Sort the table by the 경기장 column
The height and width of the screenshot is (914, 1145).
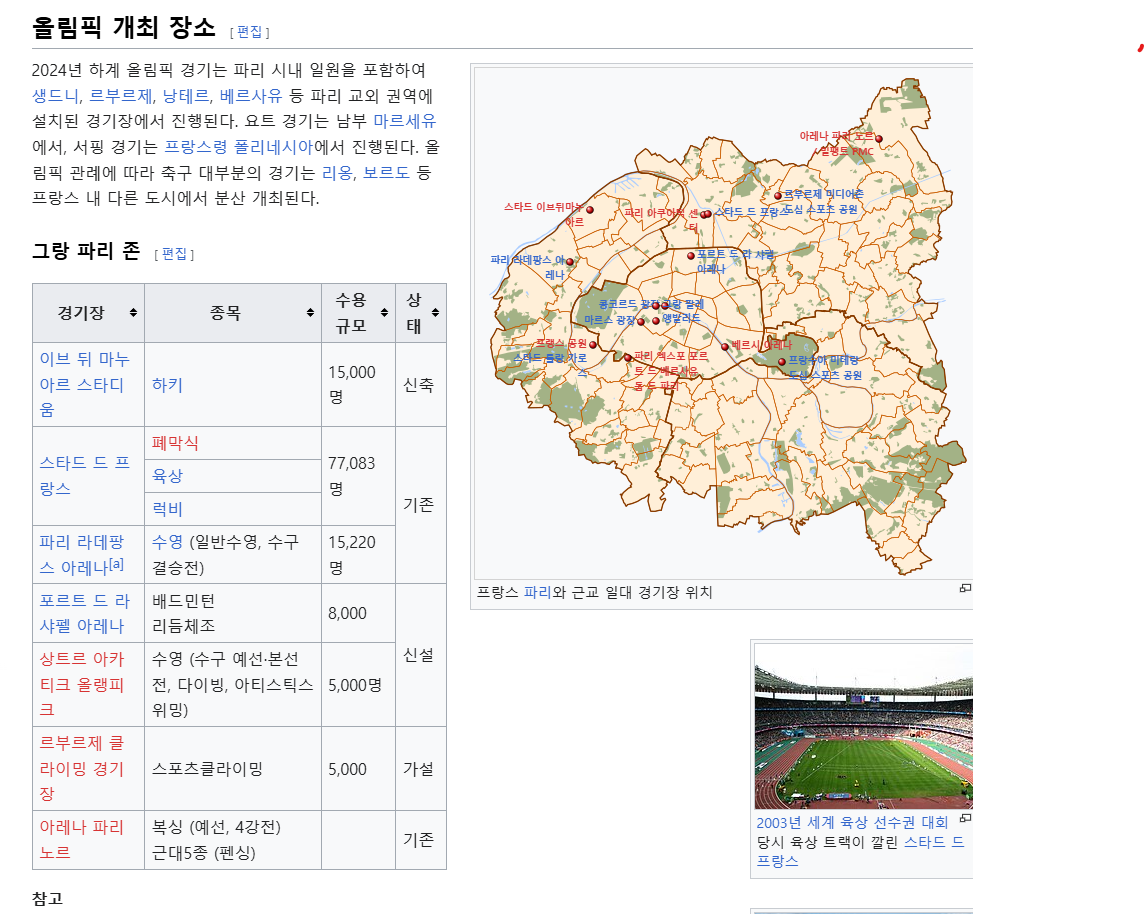click(133, 312)
